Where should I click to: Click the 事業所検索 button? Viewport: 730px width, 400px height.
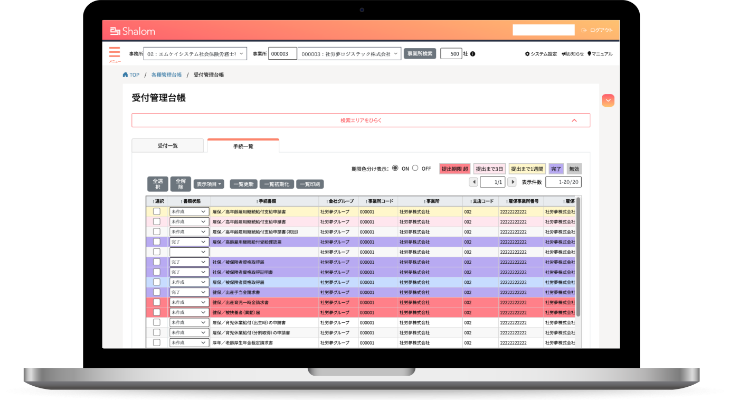point(420,54)
